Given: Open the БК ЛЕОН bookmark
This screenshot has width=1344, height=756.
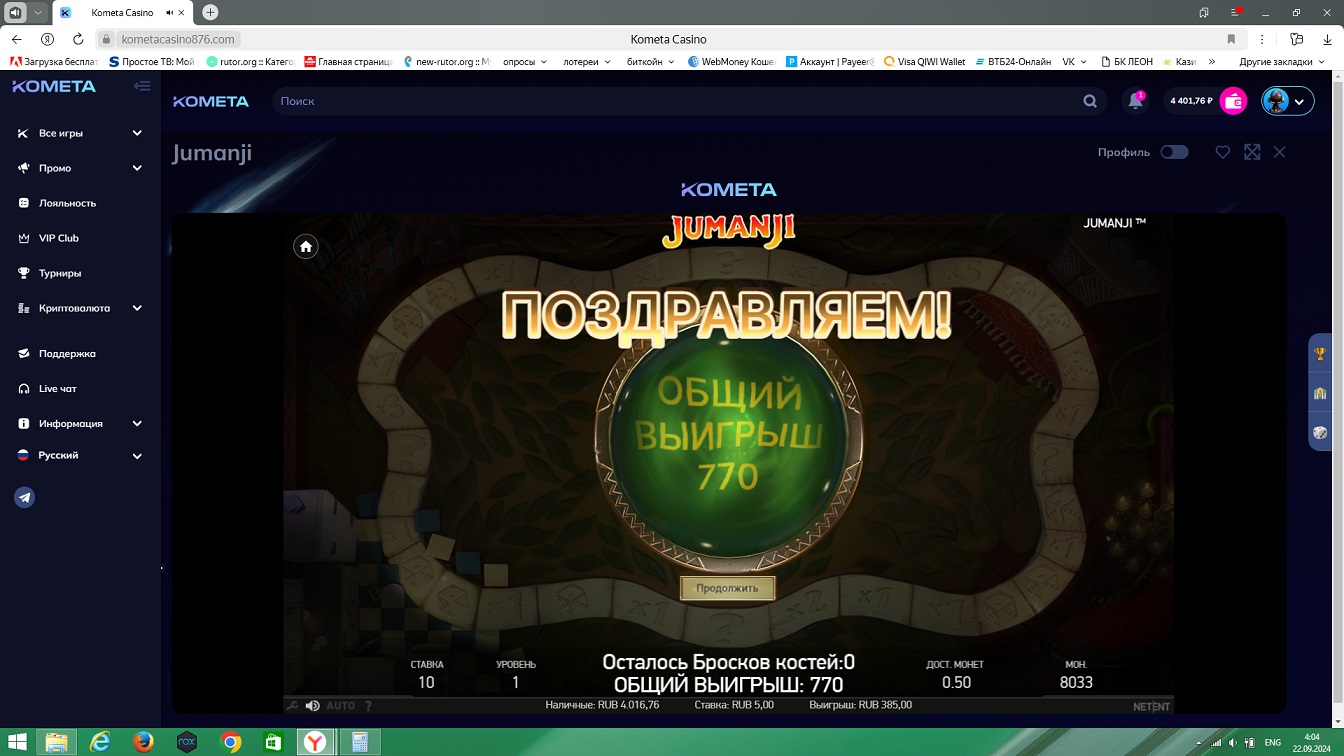Looking at the screenshot, I should coord(1125,62).
